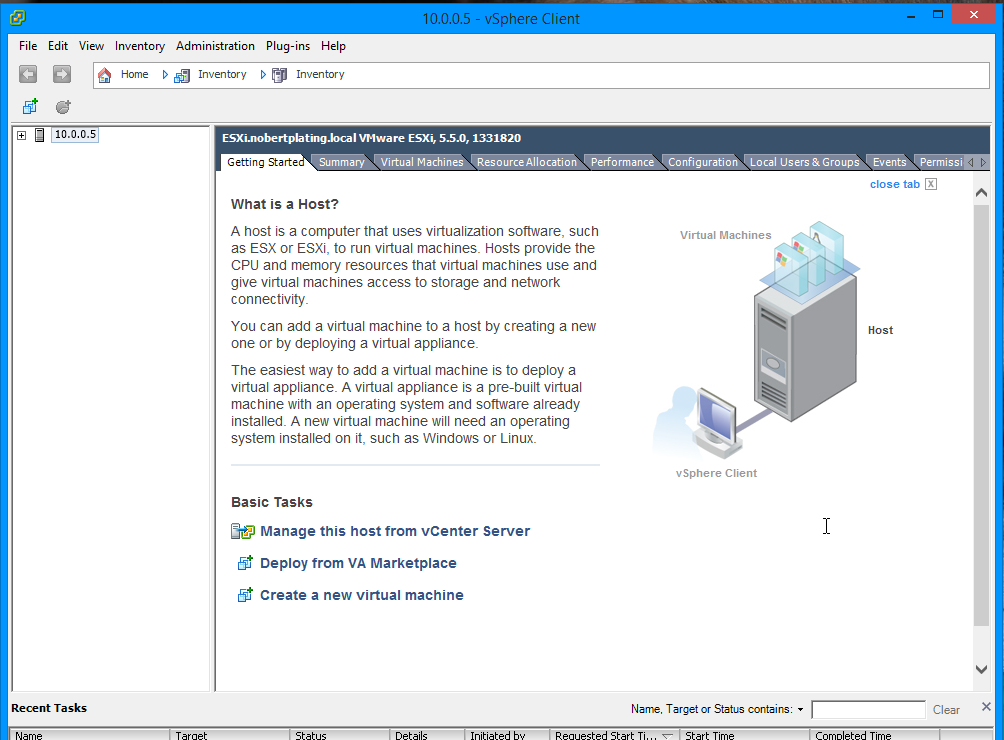Click the back navigation arrow icon
The width and height of the screenshot is (1004, 740).
tap(27, 73)
